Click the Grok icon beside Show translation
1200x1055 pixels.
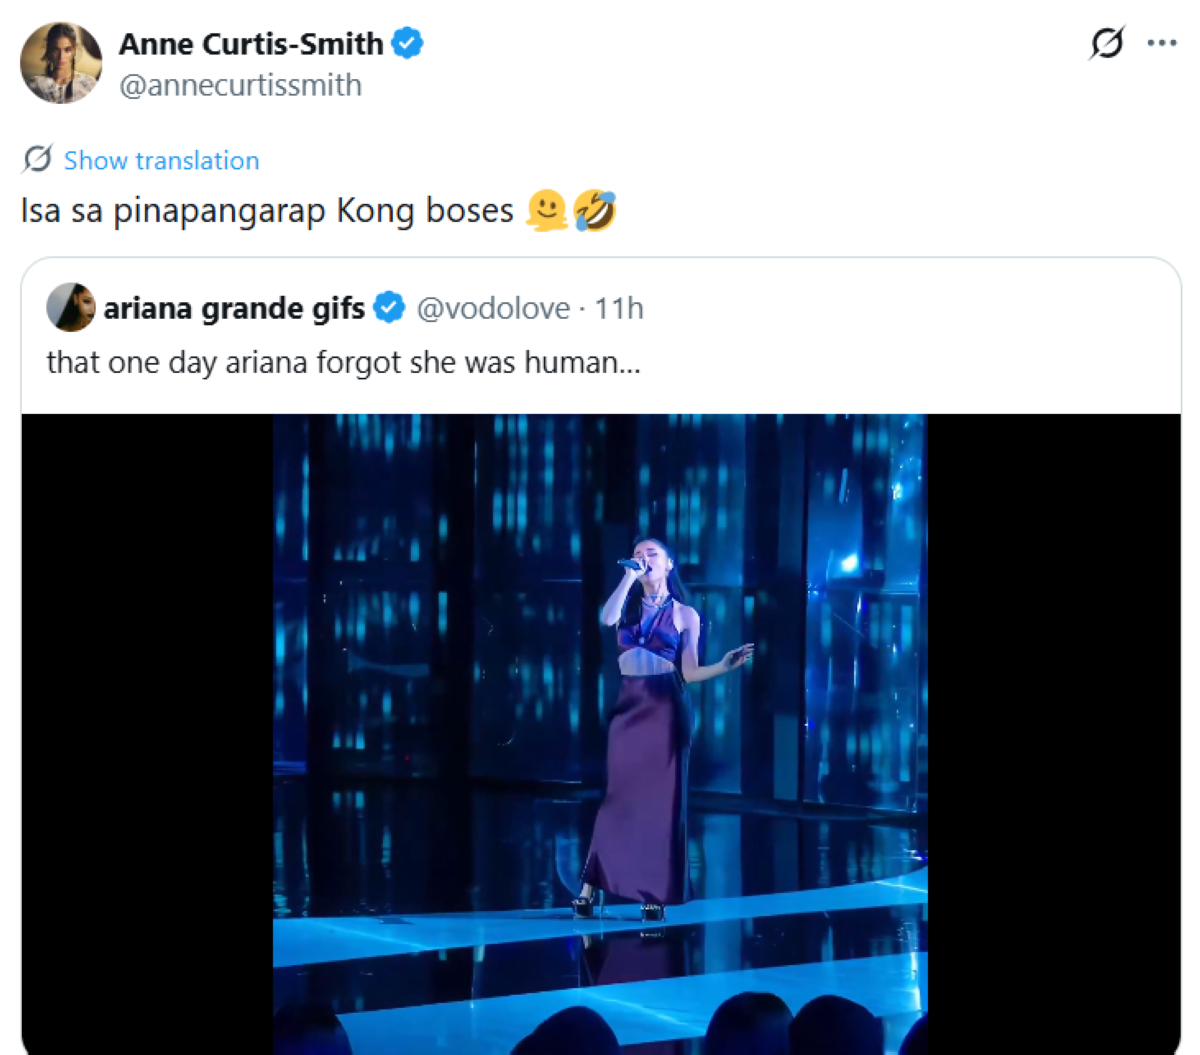37,159
